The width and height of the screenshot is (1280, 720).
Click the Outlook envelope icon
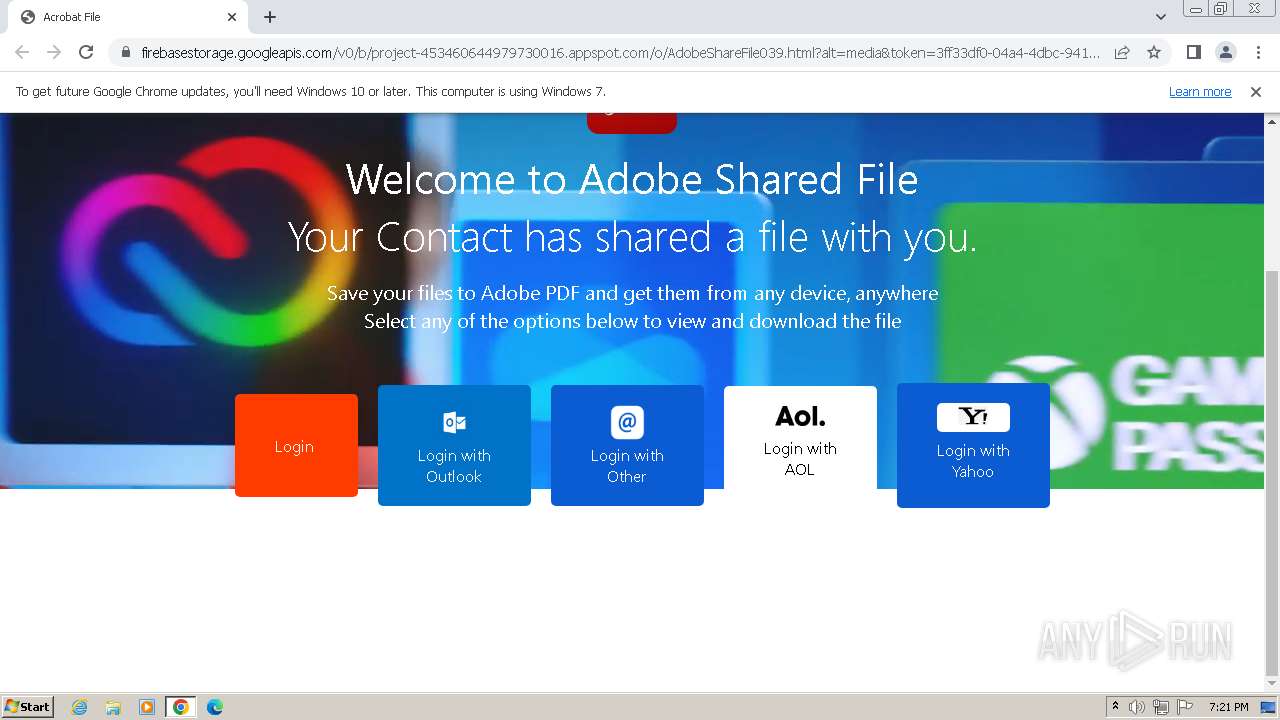point(454,422)
